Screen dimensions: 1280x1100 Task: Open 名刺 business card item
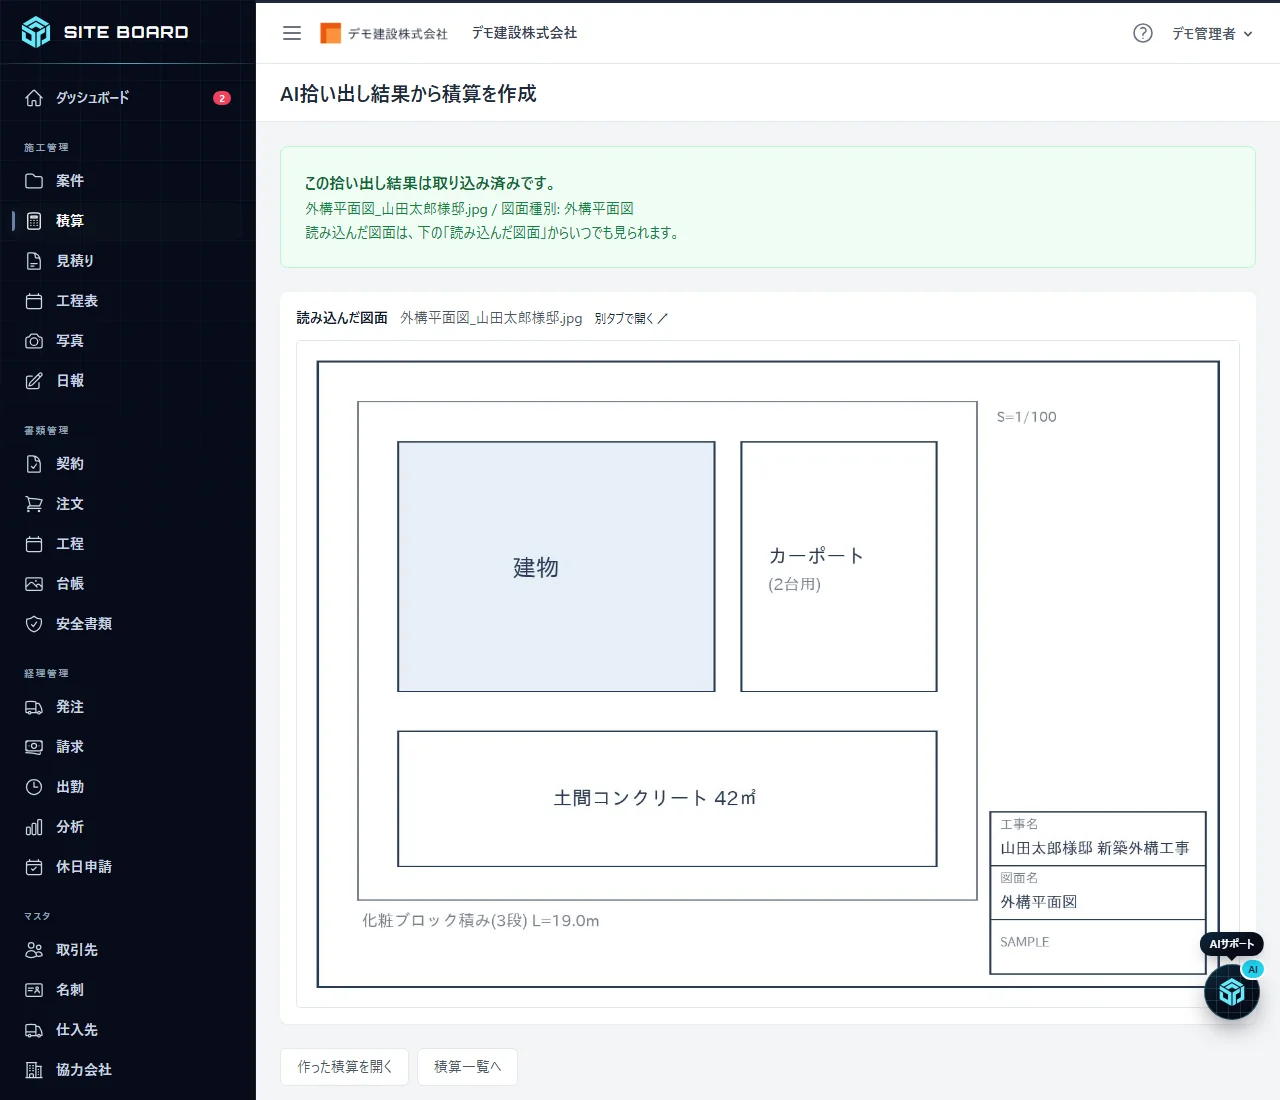(x=128, y=990)
